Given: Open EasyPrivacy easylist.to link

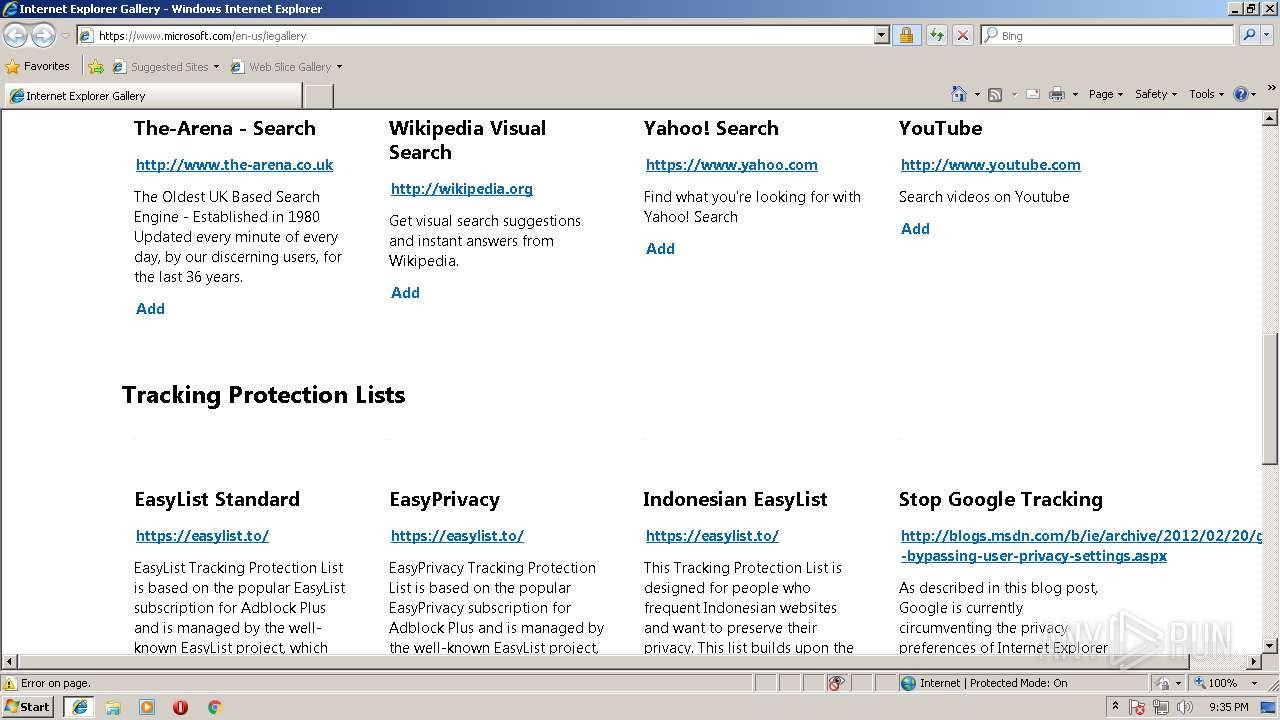Looking at the screenshot, I should tap(457, 536).
